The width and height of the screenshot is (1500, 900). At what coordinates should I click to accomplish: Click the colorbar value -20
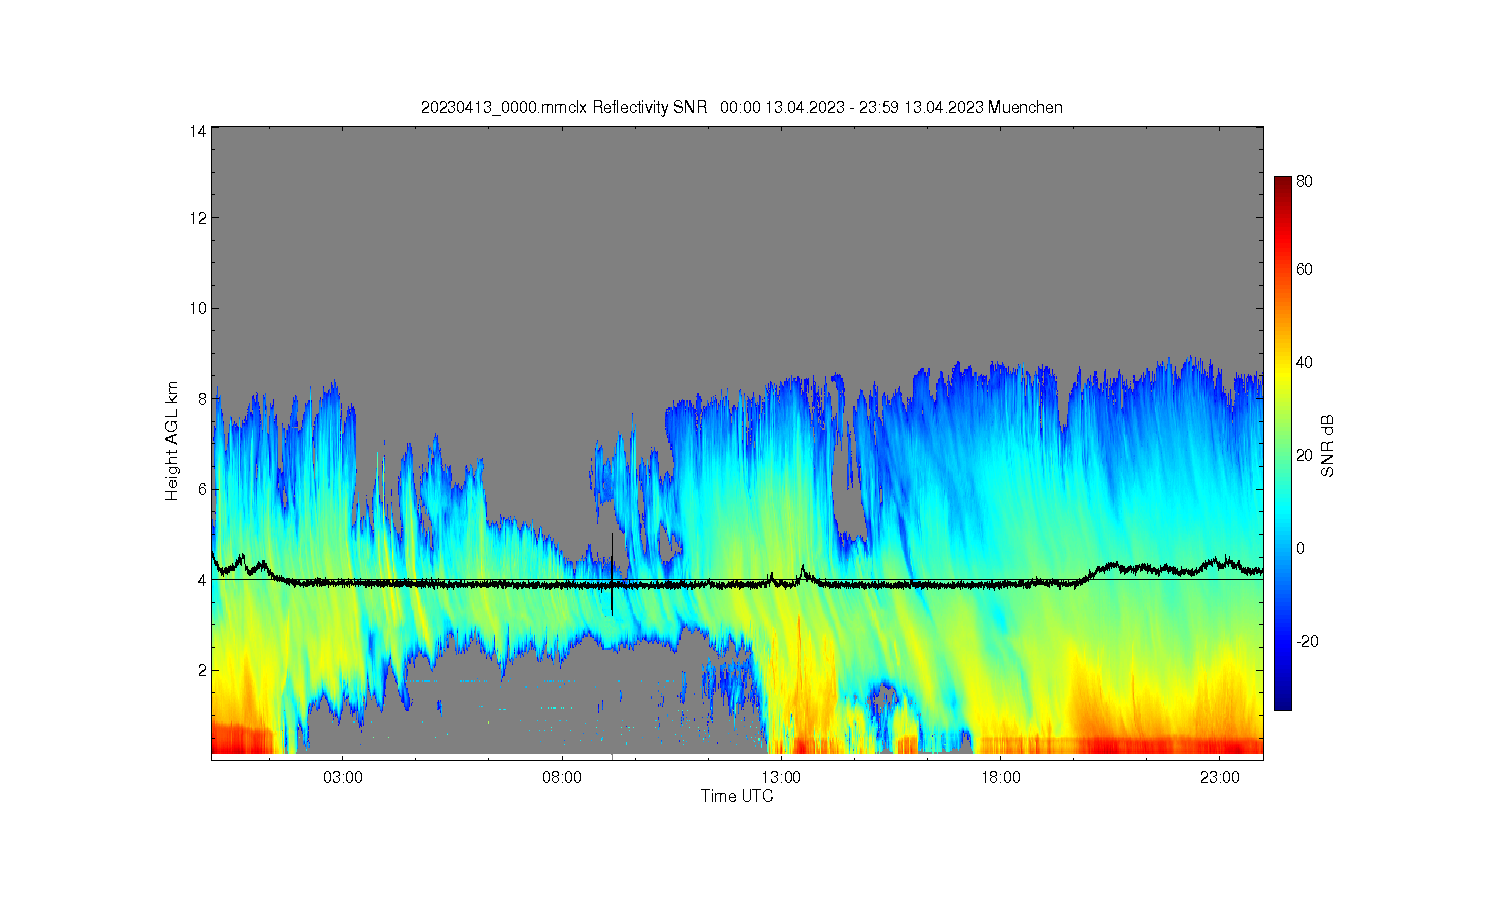click(1306, 642)
